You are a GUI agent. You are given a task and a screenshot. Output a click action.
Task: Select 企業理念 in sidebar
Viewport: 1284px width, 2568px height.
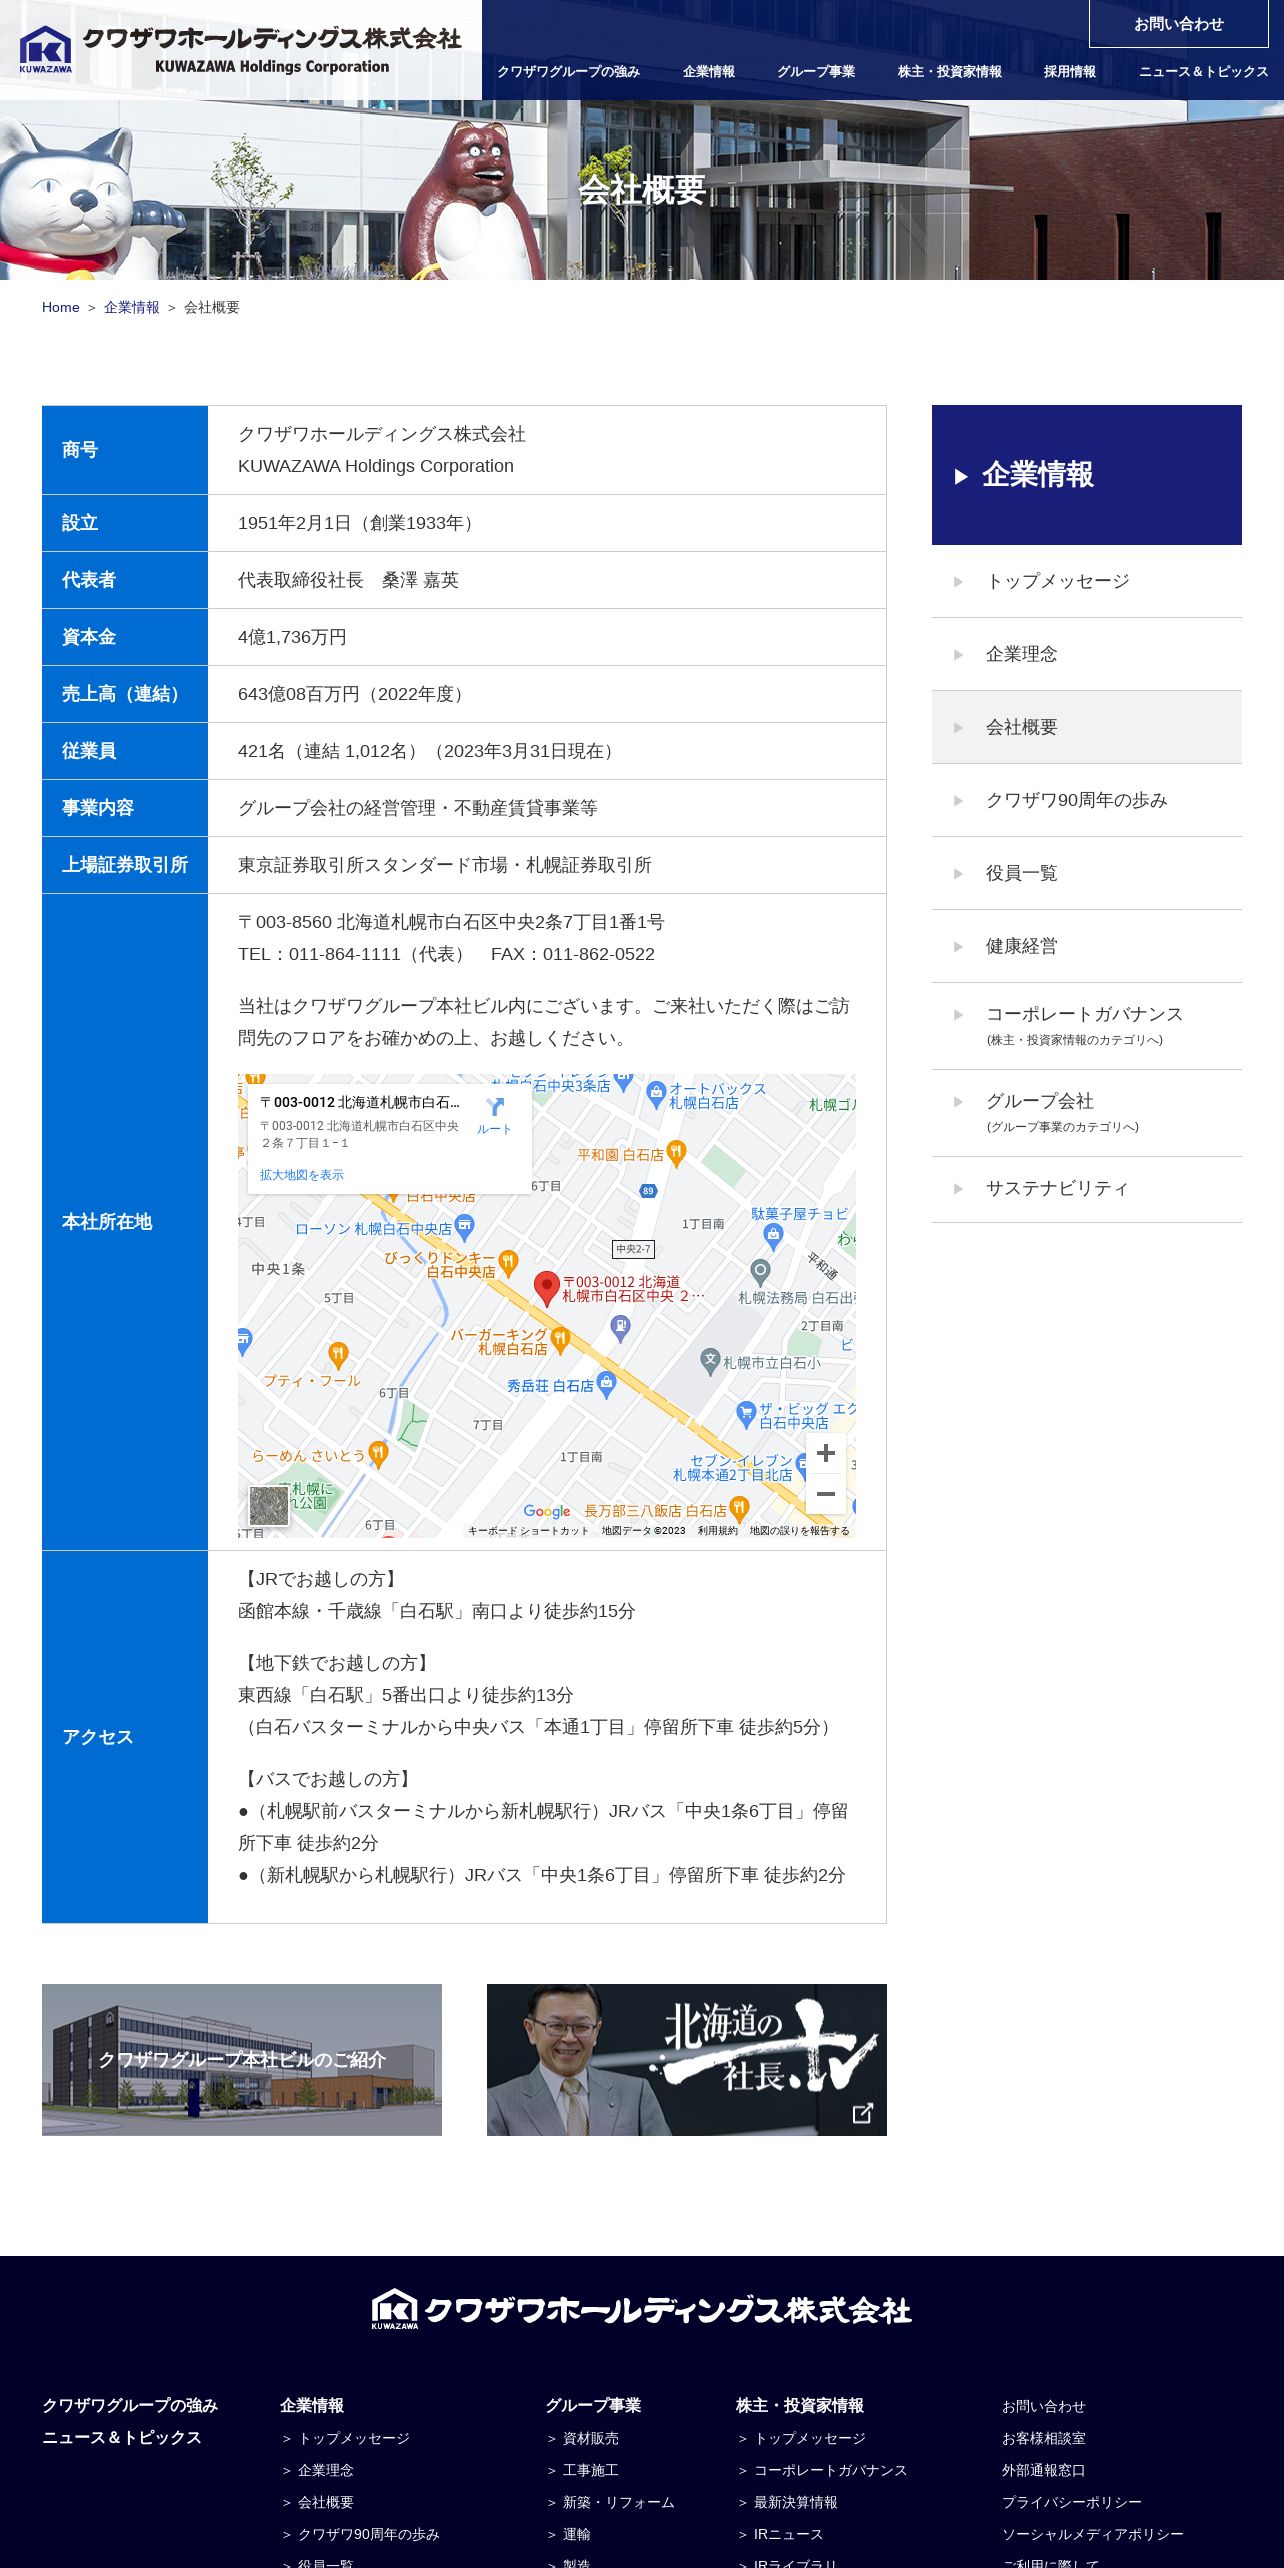1087,654
